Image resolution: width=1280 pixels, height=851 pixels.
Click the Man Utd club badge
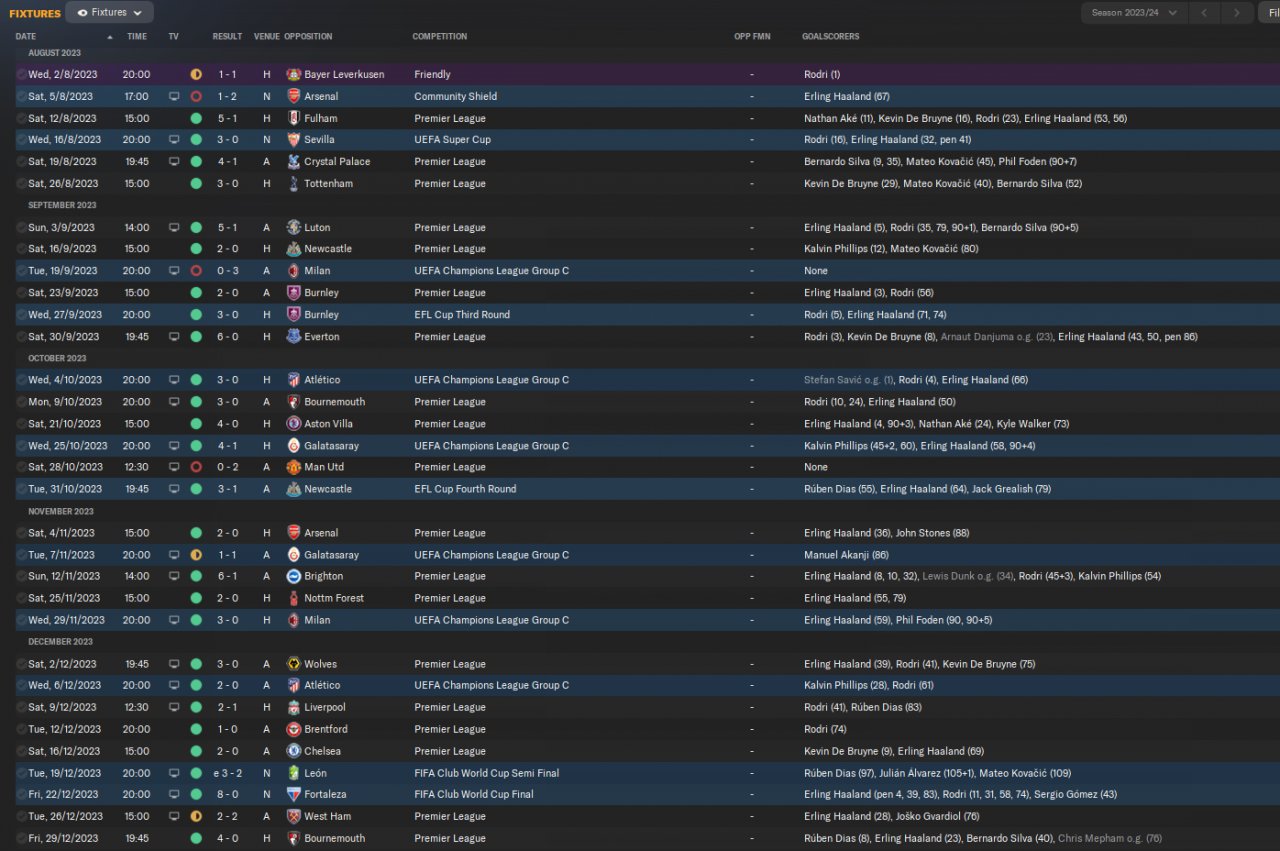tap(294, 467)
